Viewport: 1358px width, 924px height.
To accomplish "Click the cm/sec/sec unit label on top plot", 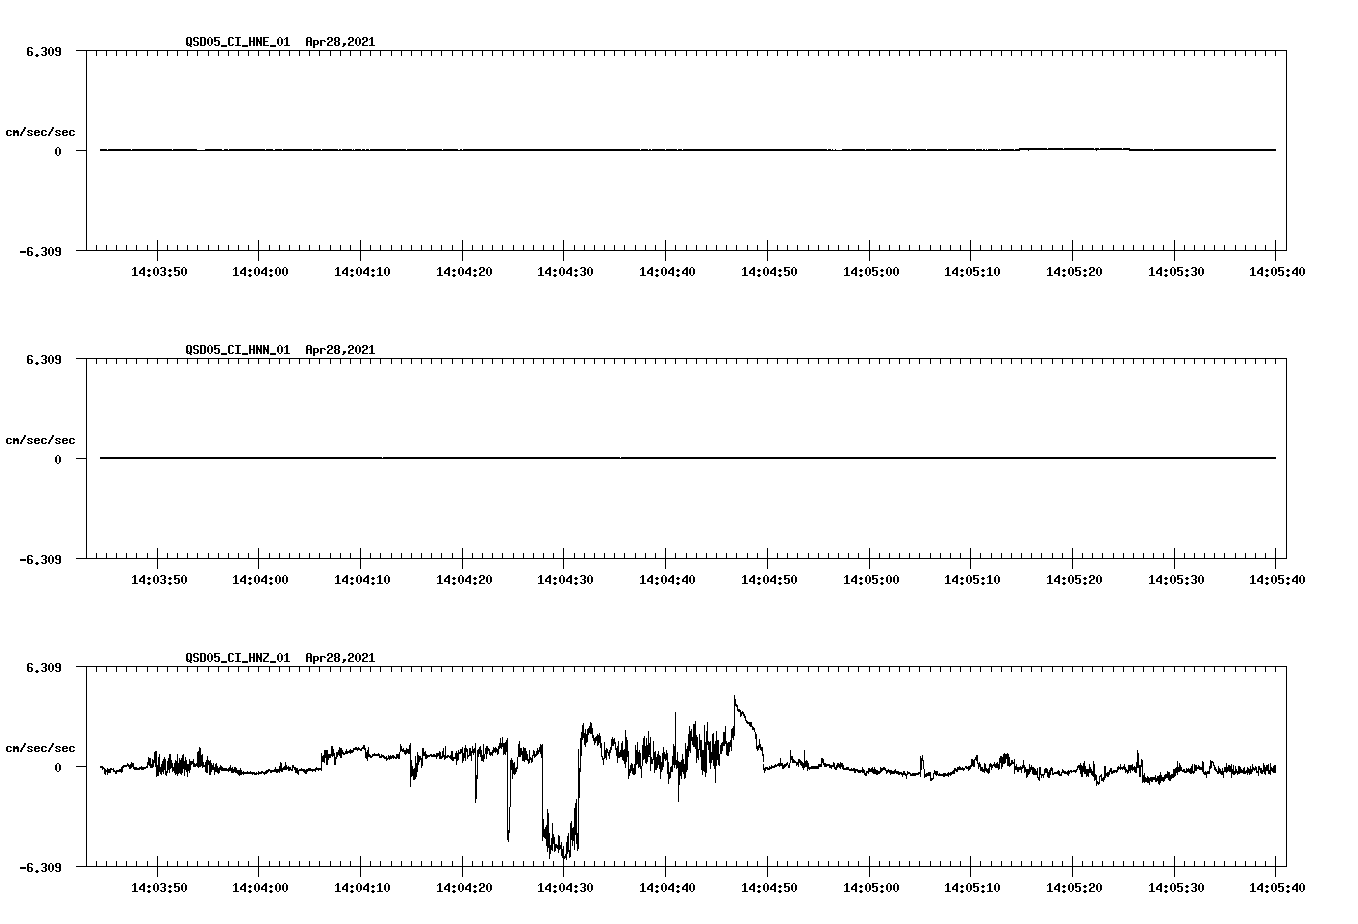I will point(41,131).
